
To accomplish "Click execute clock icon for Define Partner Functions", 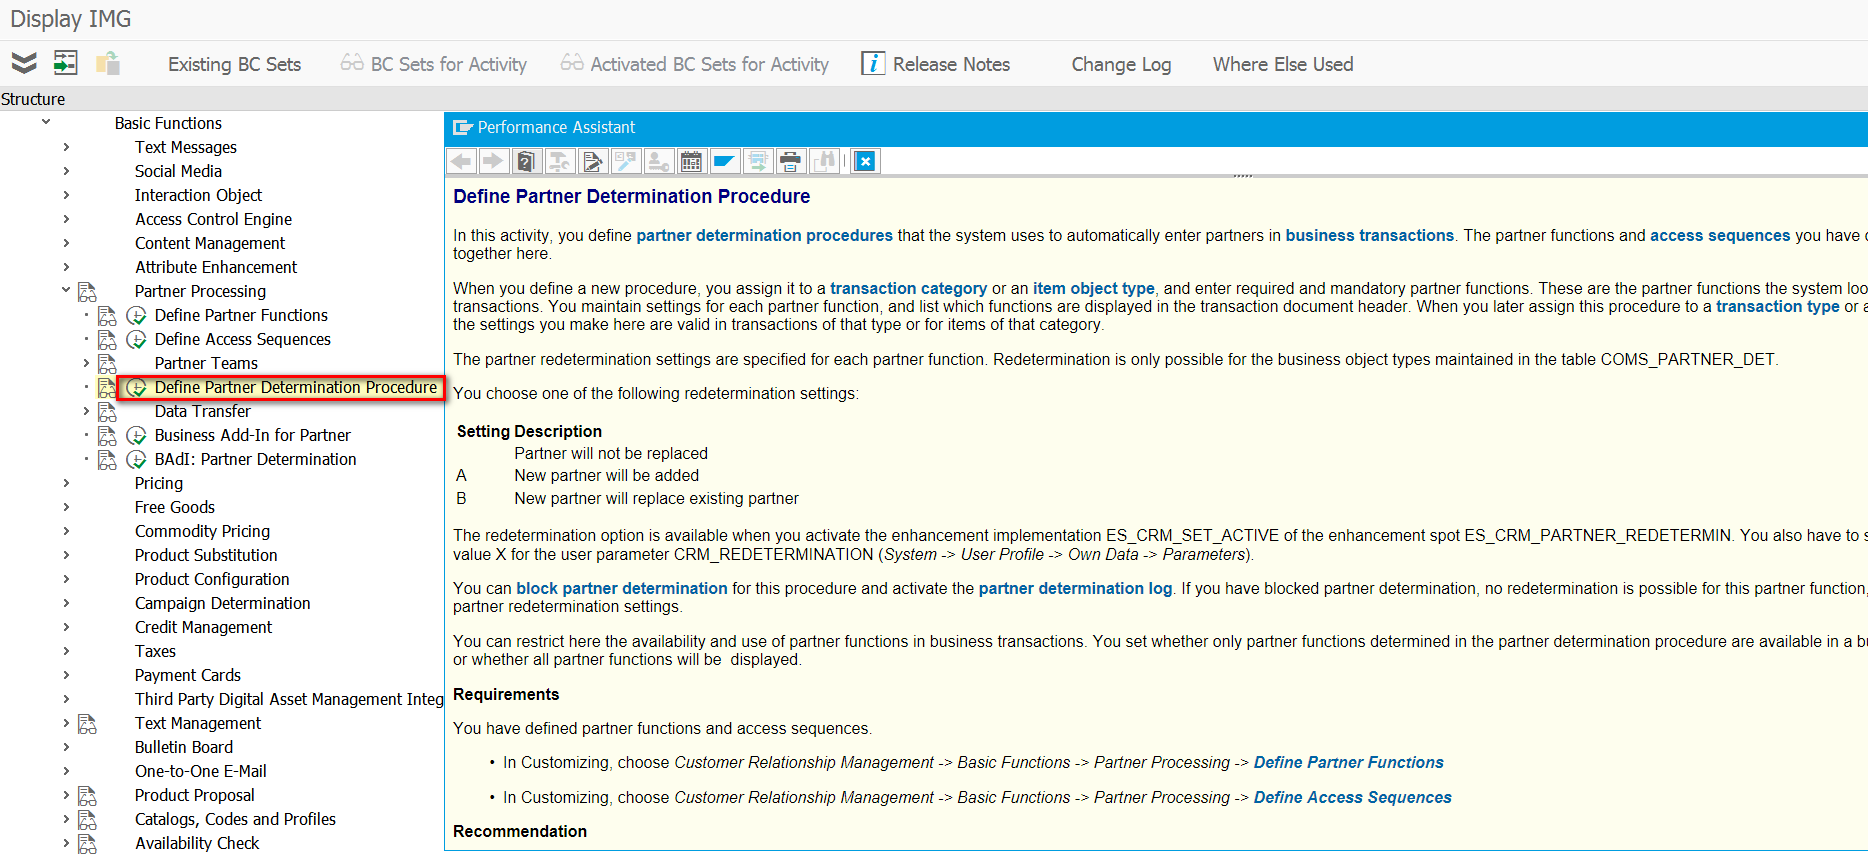I will pyautogui.click(x=137, y=315).
